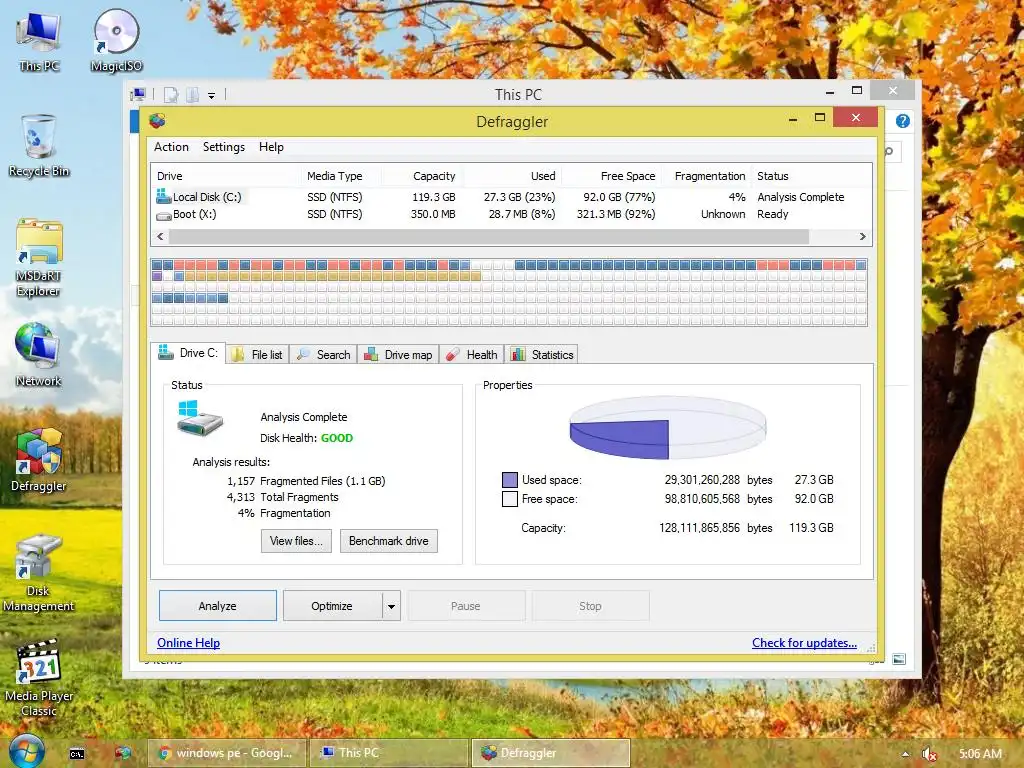
Task: Switch to the Search tab
Action: (323, 355)
